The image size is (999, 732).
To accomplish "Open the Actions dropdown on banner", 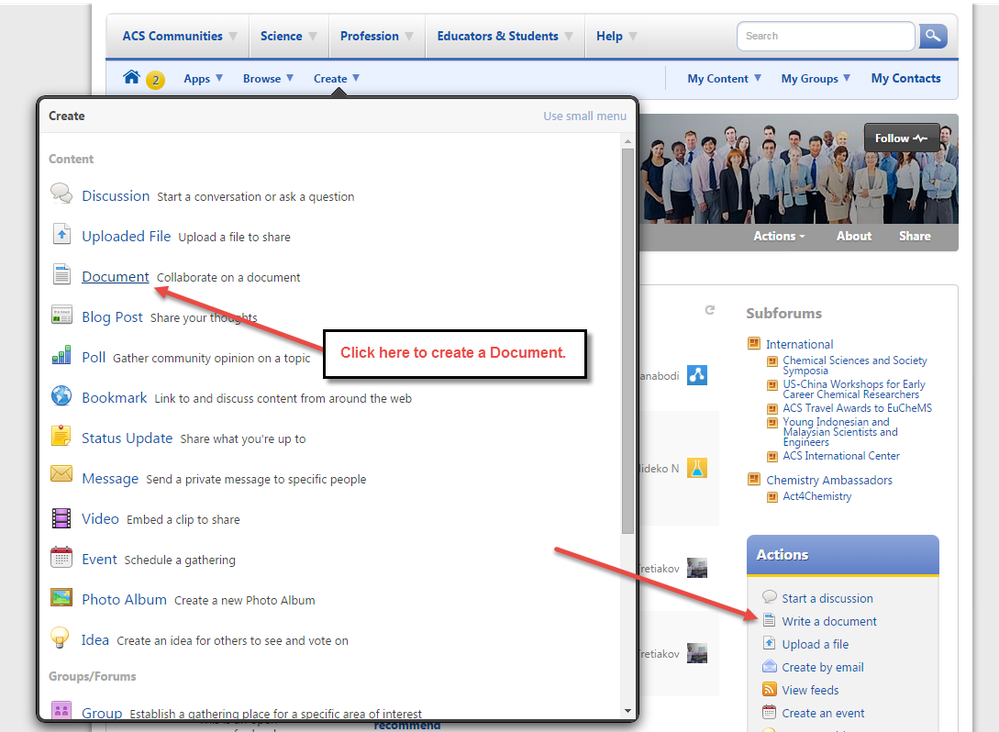I will 779,236.
